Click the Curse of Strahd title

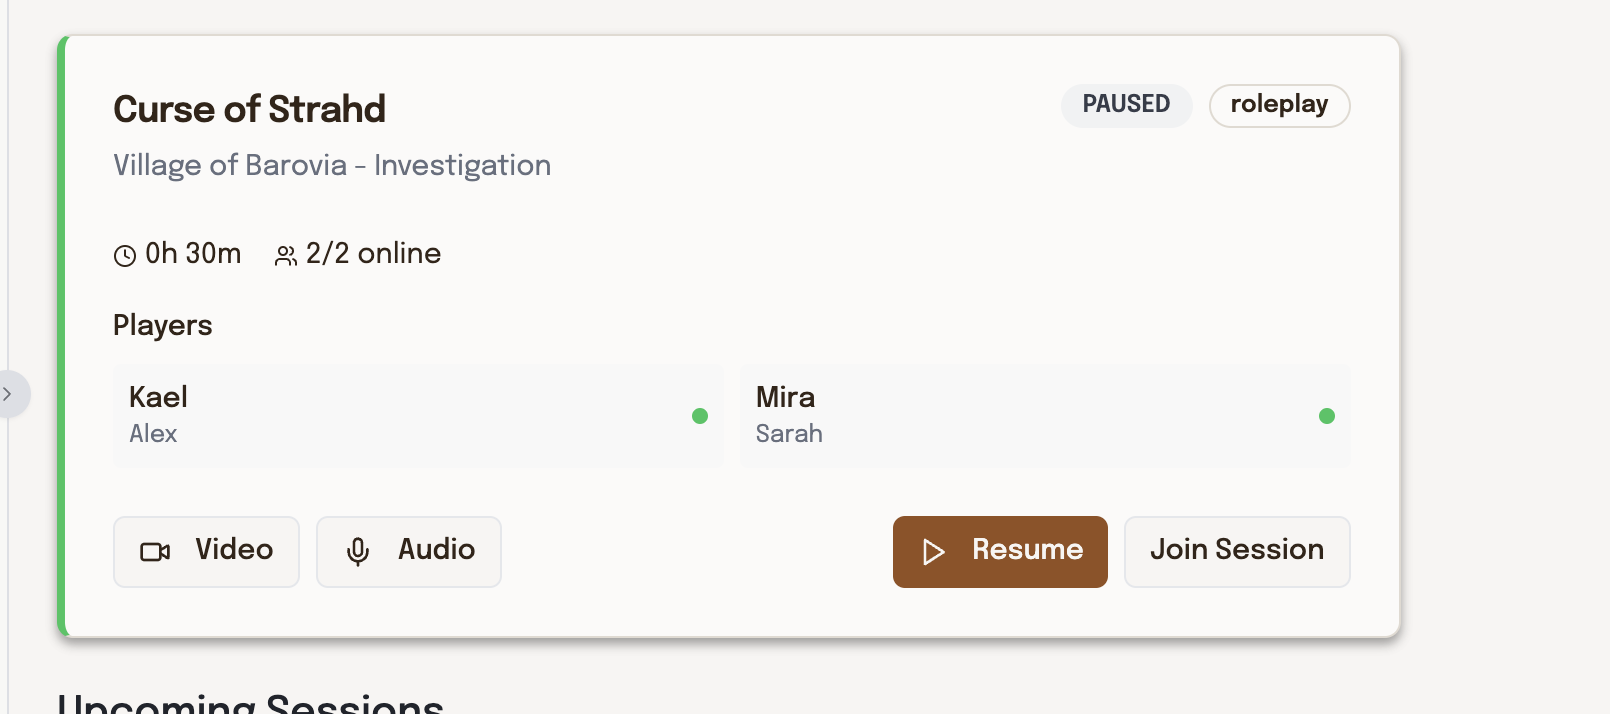(x=249, y=109)
